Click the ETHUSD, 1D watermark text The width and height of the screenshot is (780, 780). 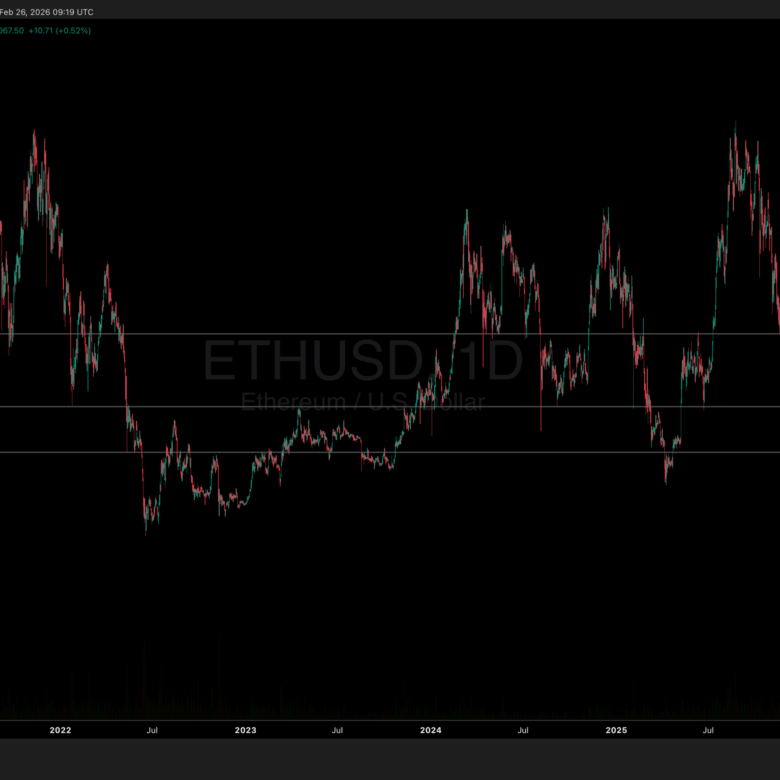click(x=362, y=361)
